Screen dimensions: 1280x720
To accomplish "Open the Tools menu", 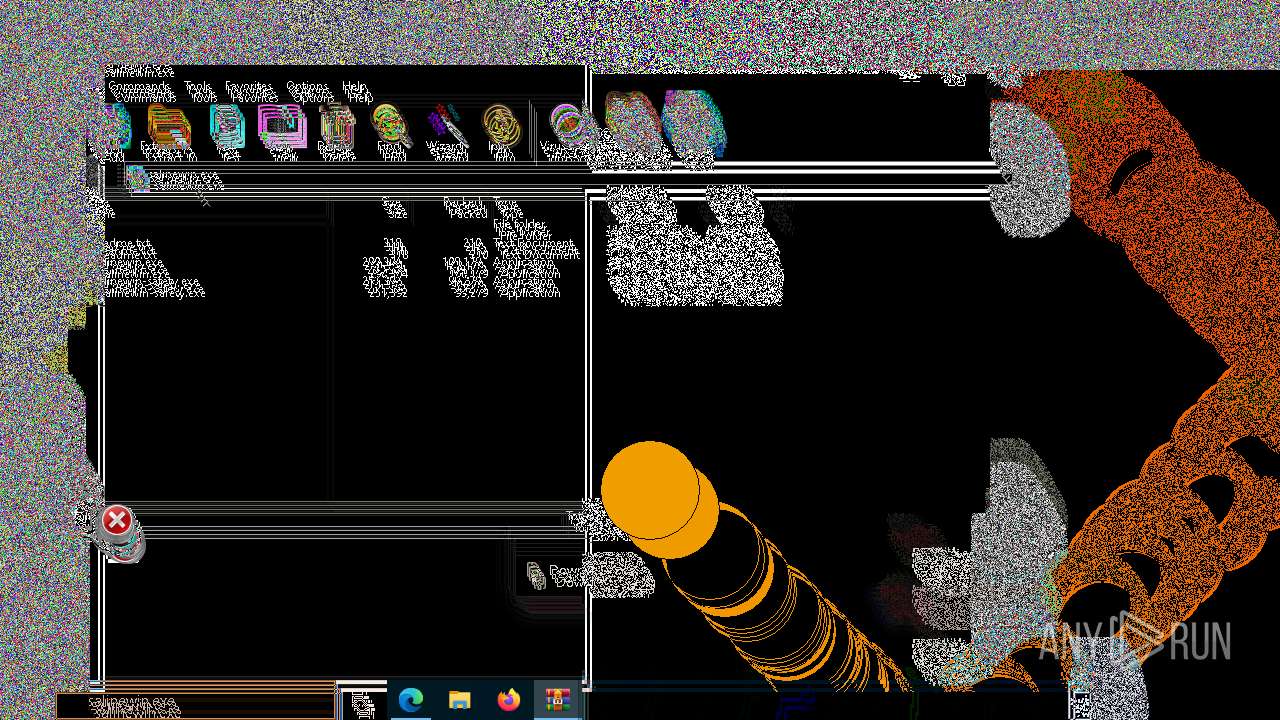I will click(x=199, y=92).
